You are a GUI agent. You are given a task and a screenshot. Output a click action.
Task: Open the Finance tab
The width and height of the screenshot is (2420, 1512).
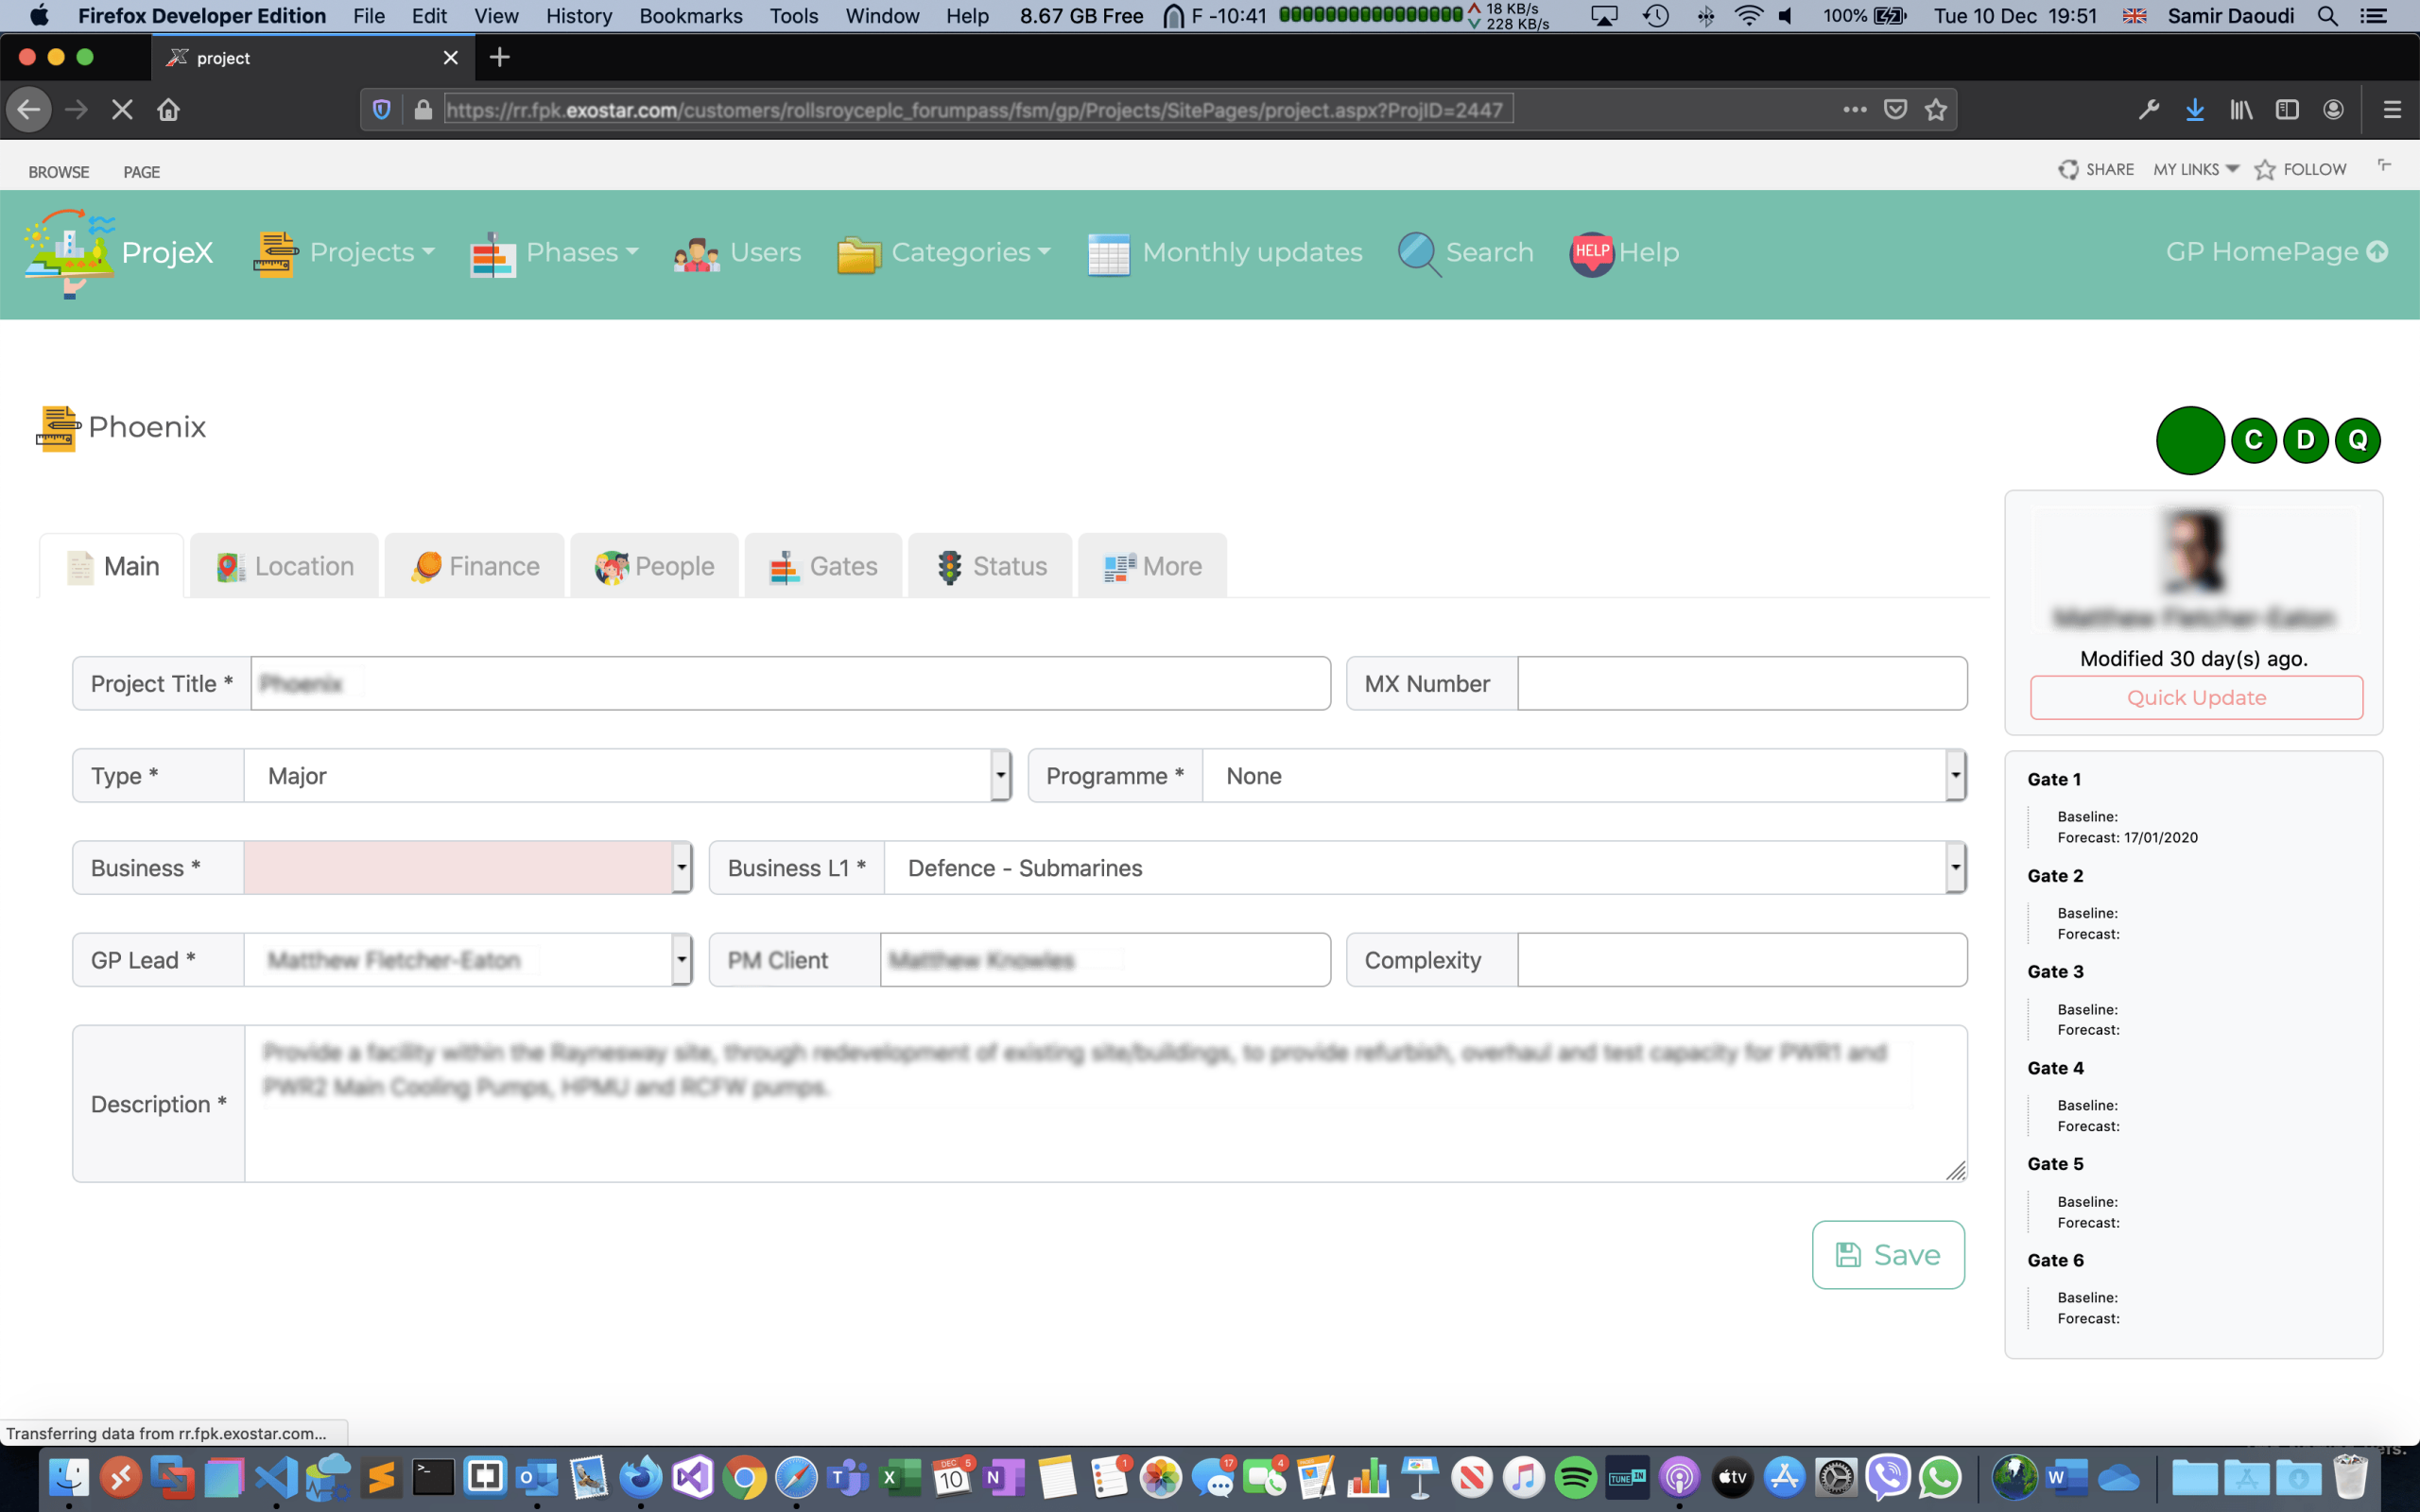tap(475, 566)
